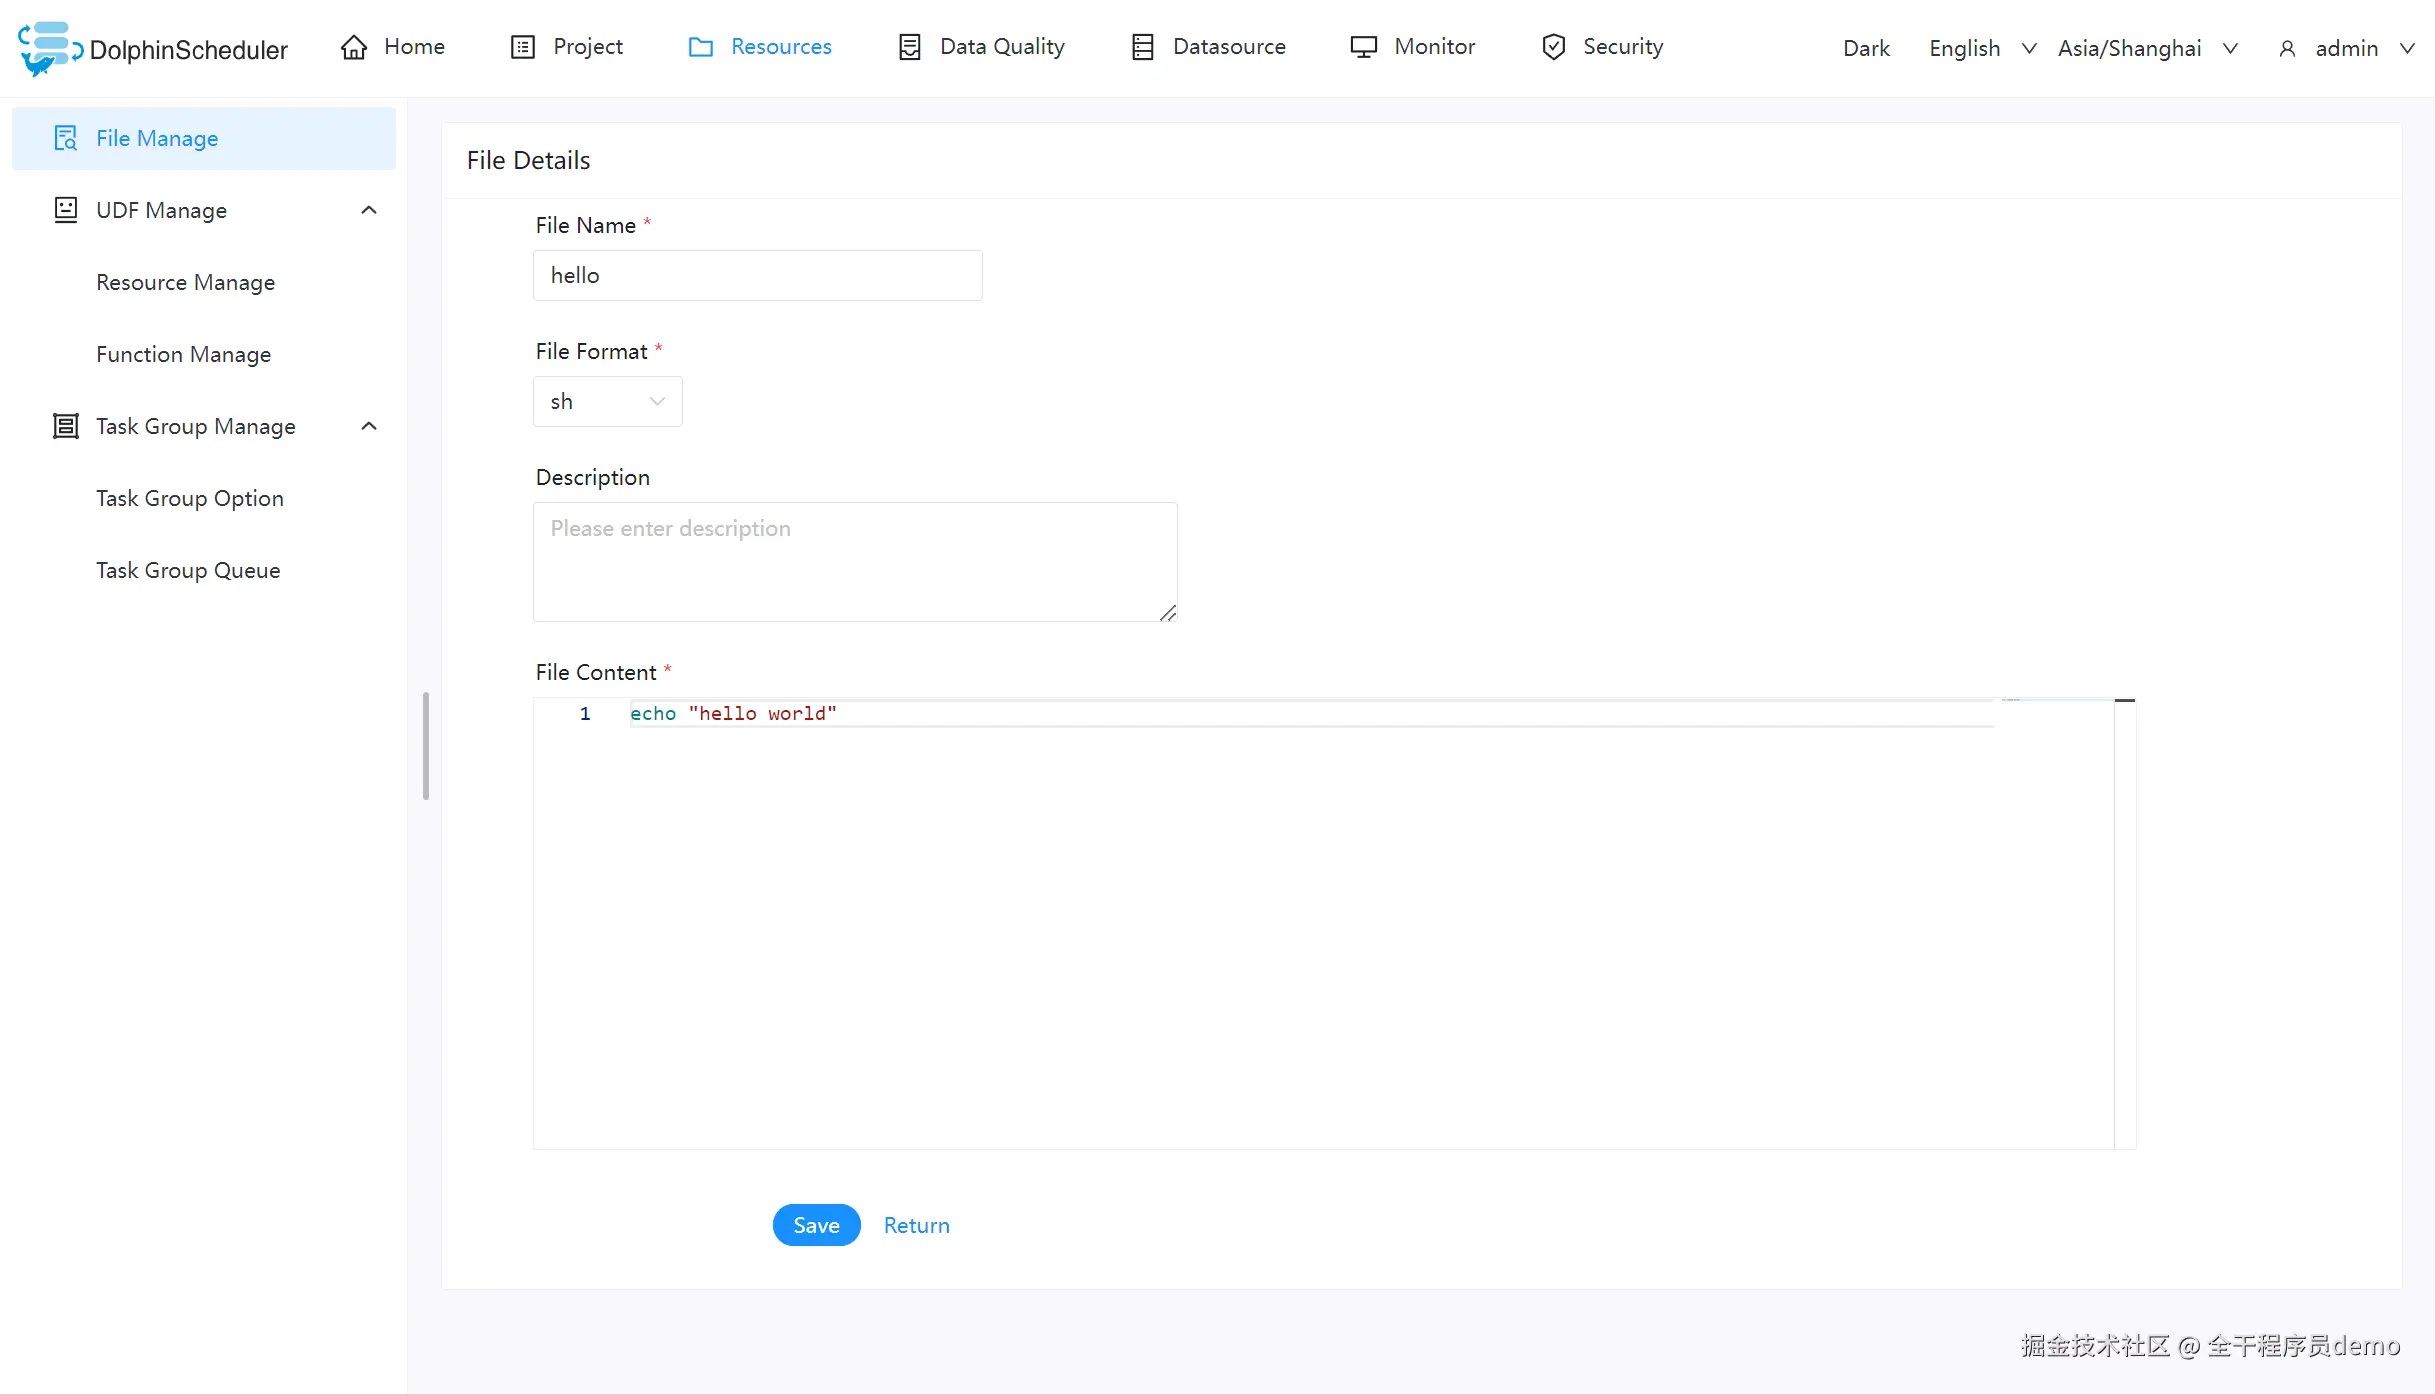This screenshot has width=2435, height=1394.
Task: Select Function Manage in sidebar
Action: coord(183,354)
